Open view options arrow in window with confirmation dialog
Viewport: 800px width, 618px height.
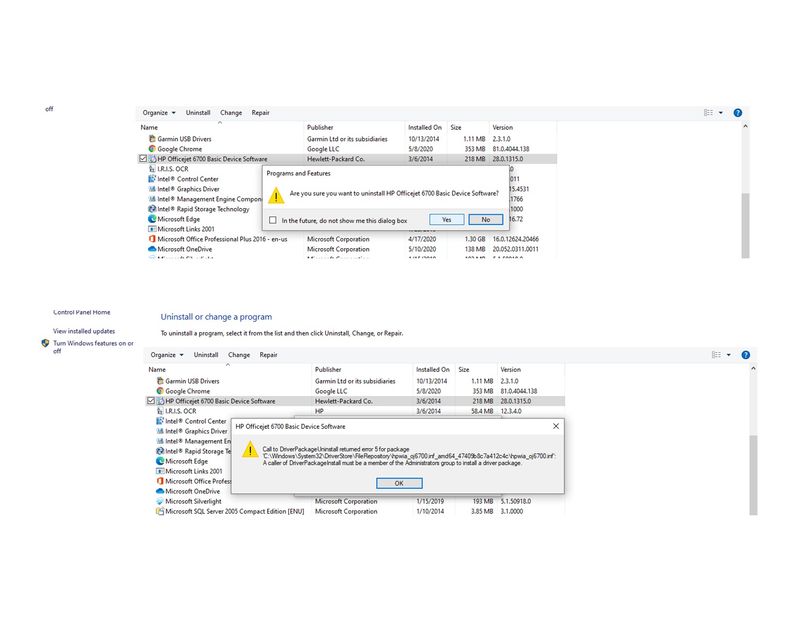[720, 112]
